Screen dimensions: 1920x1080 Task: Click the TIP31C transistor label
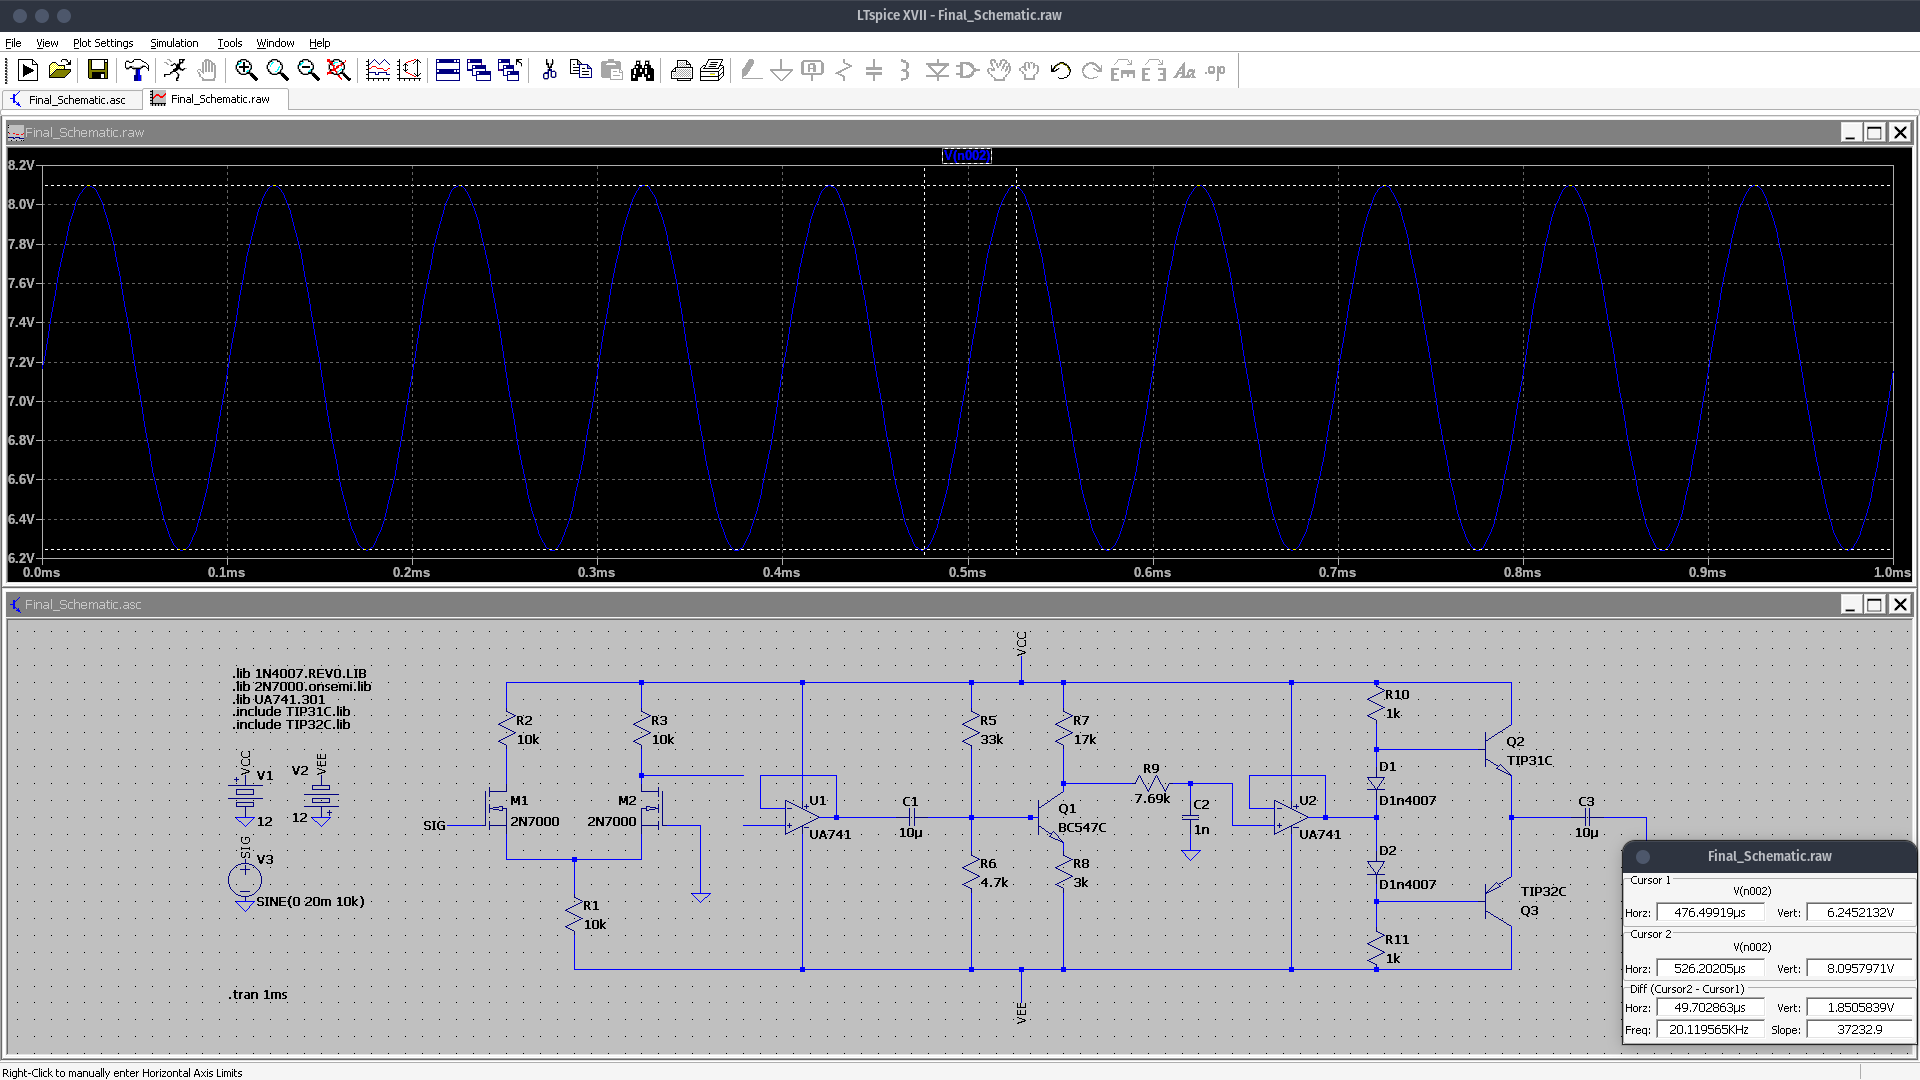(1530, 760)
